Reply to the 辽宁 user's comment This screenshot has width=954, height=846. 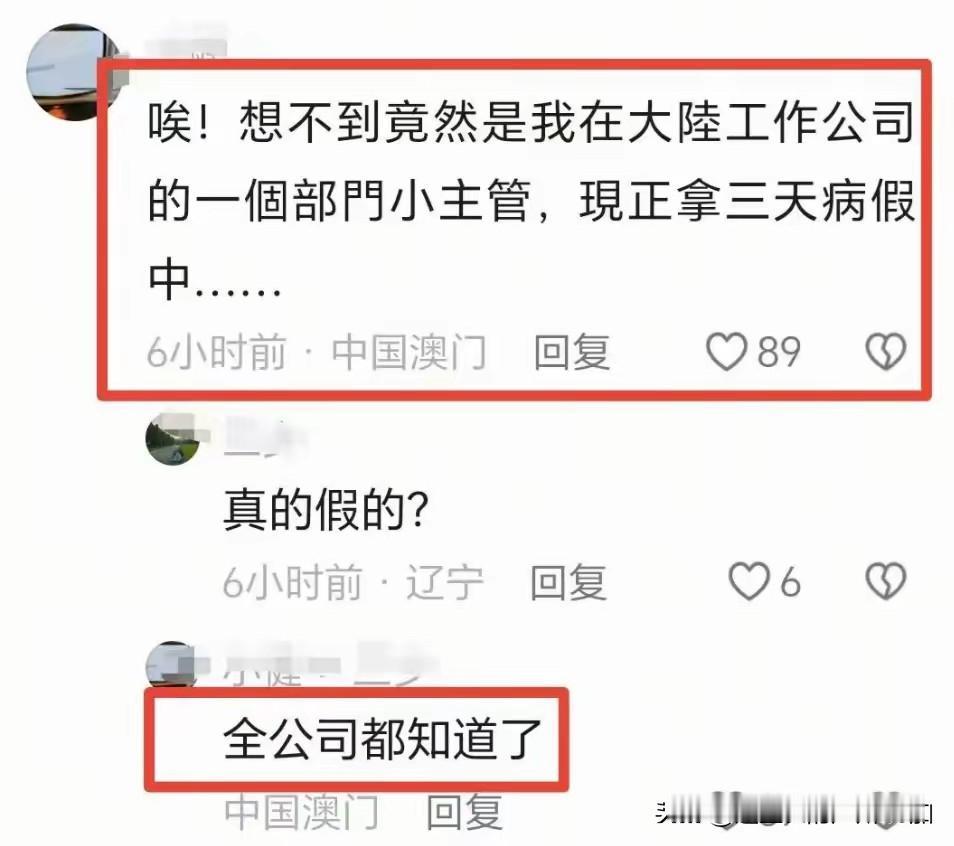568,582
